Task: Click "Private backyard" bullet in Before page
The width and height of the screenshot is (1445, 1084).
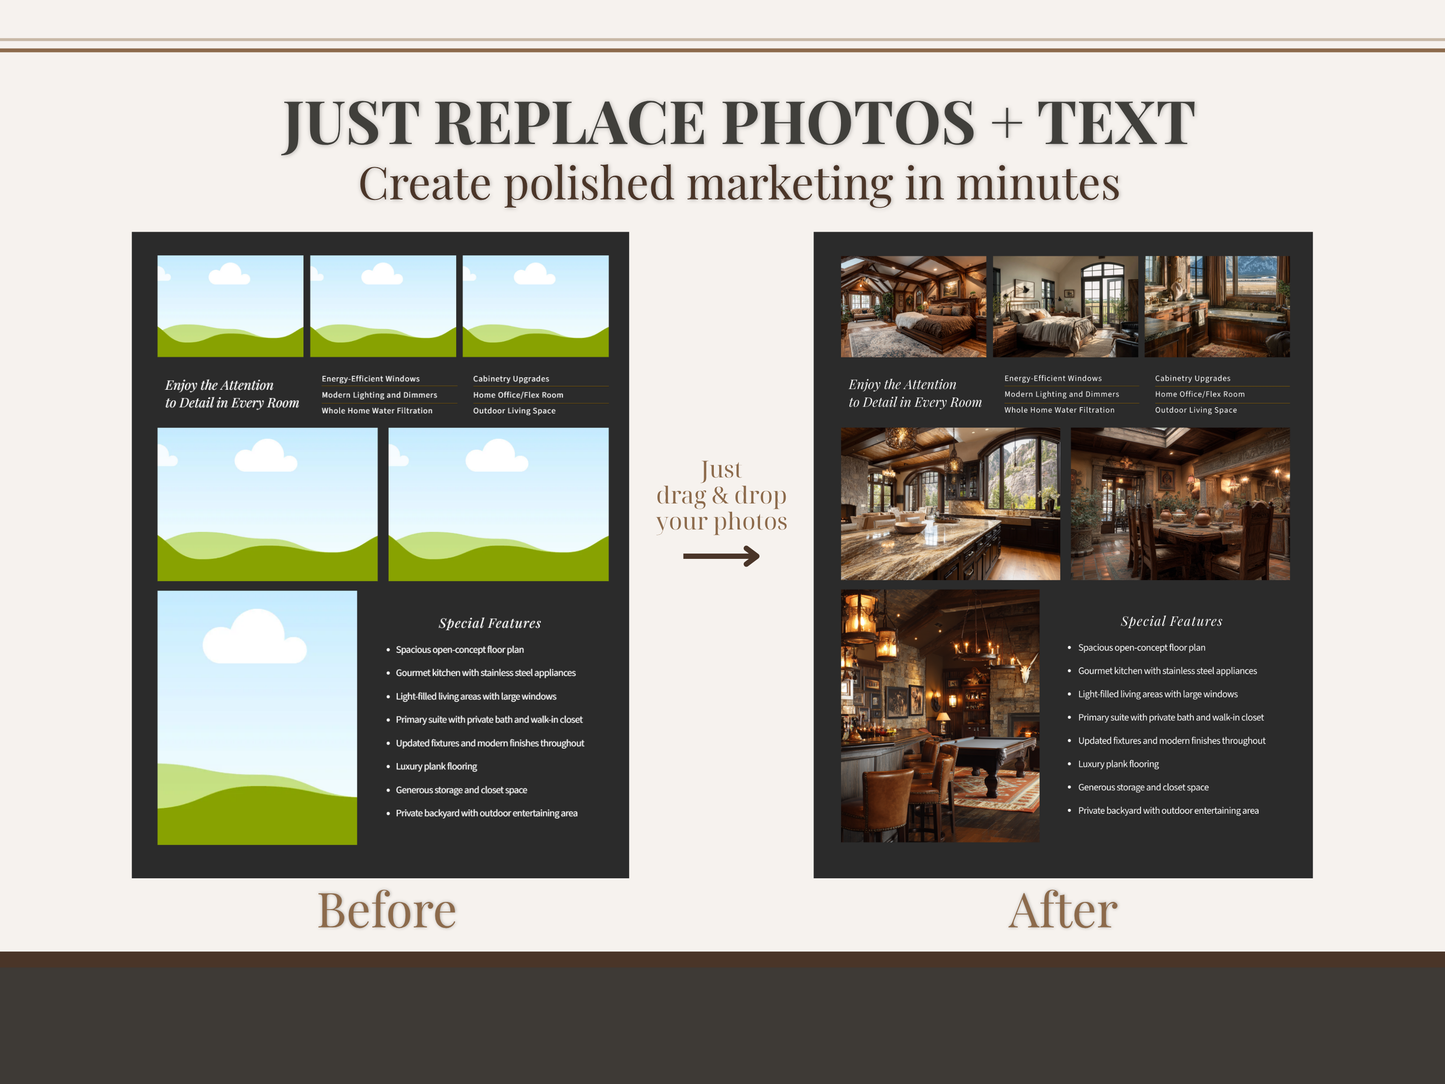Action: point(487,813)
